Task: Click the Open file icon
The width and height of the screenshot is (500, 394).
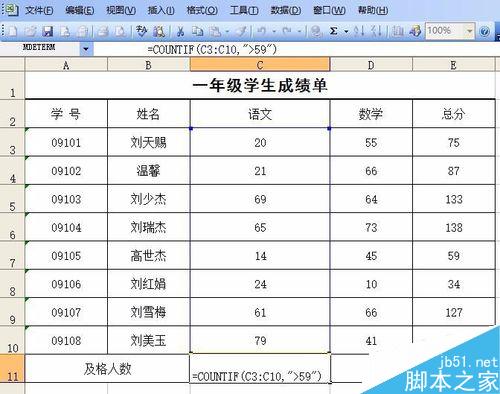Action: click(x=30, y=31)
